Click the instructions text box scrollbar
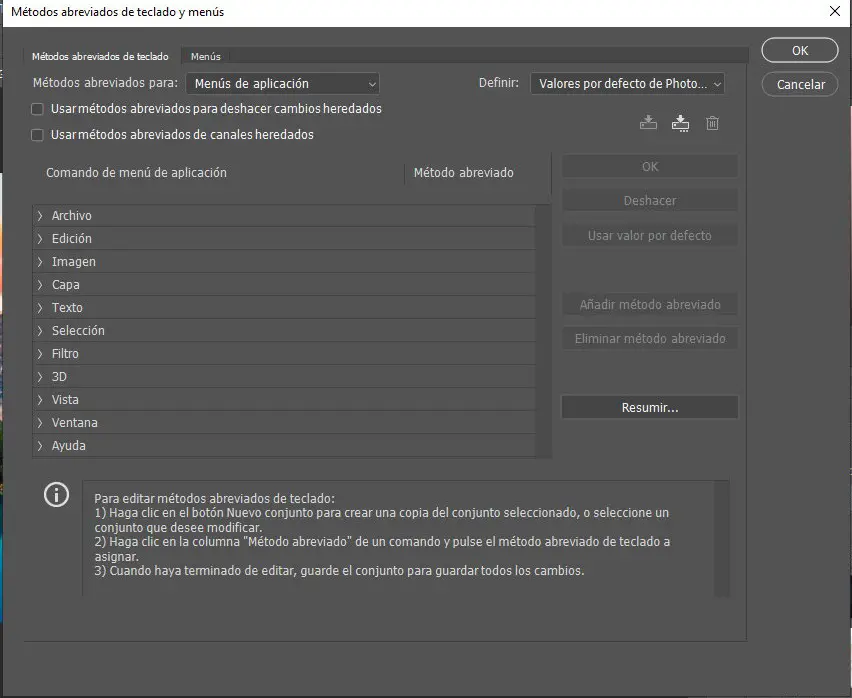Image resolution: width=852 pixels, height=698 pixels. coord(721,538)
